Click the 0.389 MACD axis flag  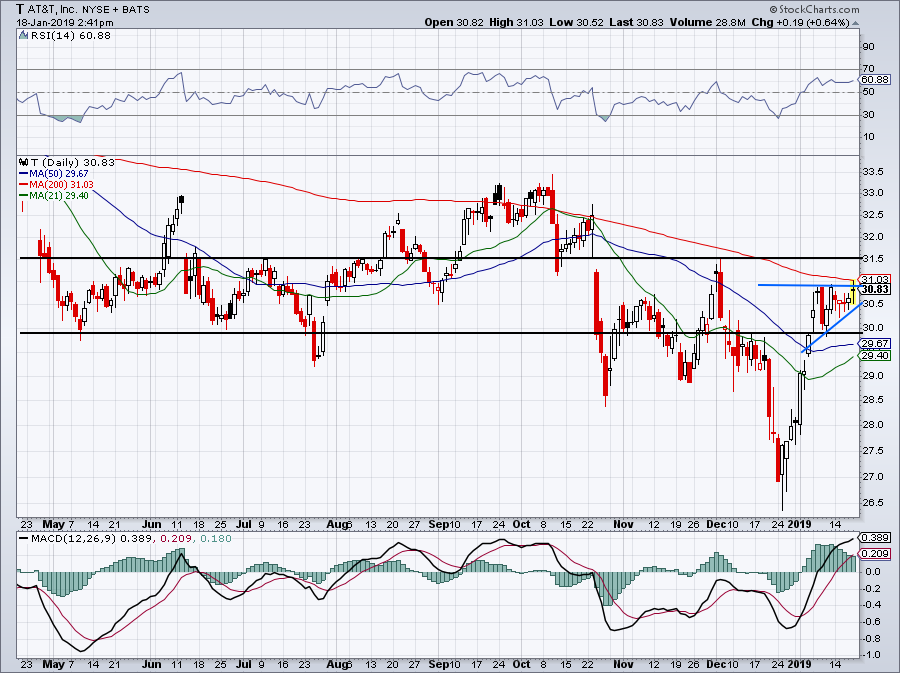(875, 538)
